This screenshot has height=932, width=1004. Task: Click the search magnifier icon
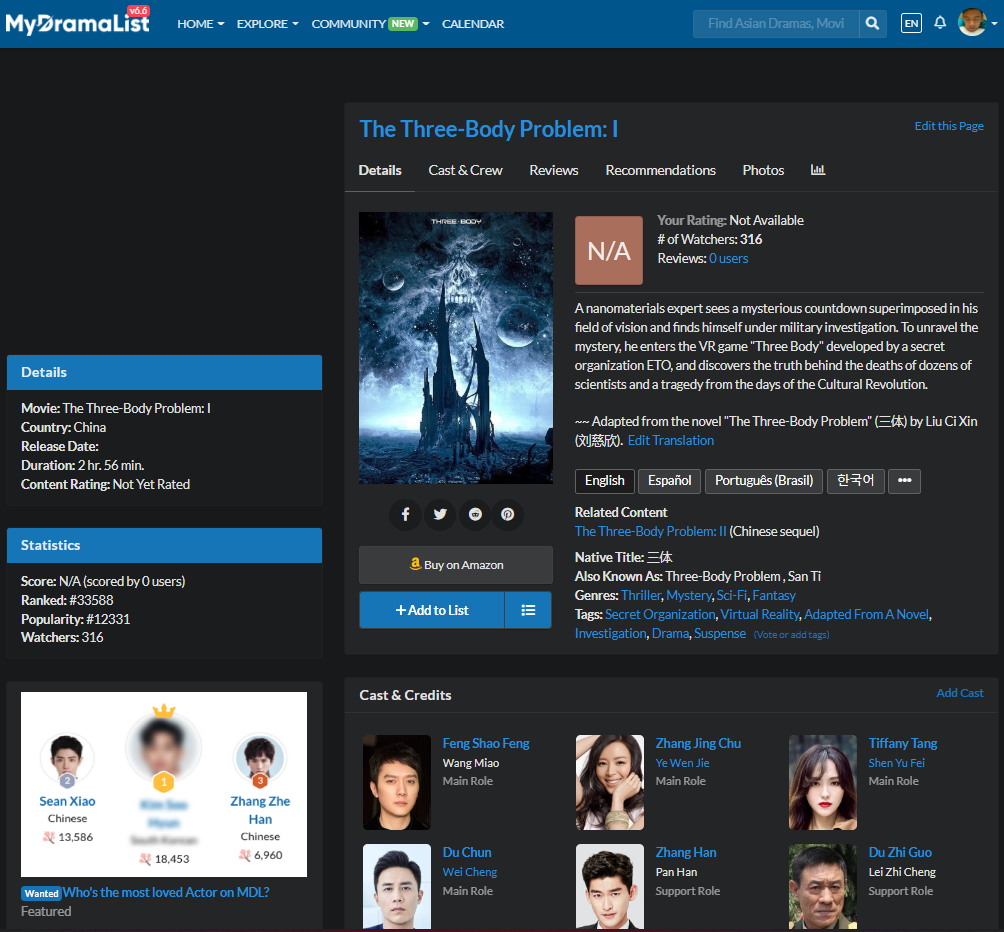pyautogui.click(x=873, y=24)
